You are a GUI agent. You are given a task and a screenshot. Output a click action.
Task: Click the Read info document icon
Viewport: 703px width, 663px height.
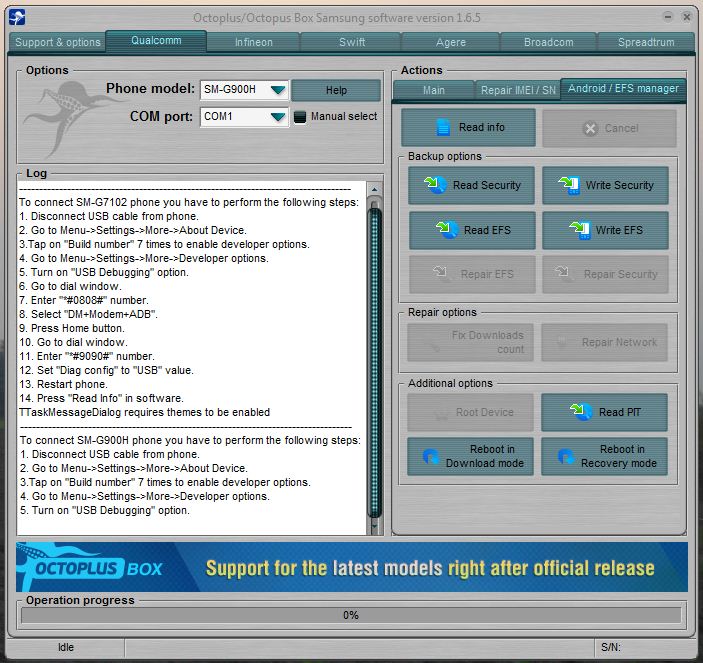[x=443, y=127]
